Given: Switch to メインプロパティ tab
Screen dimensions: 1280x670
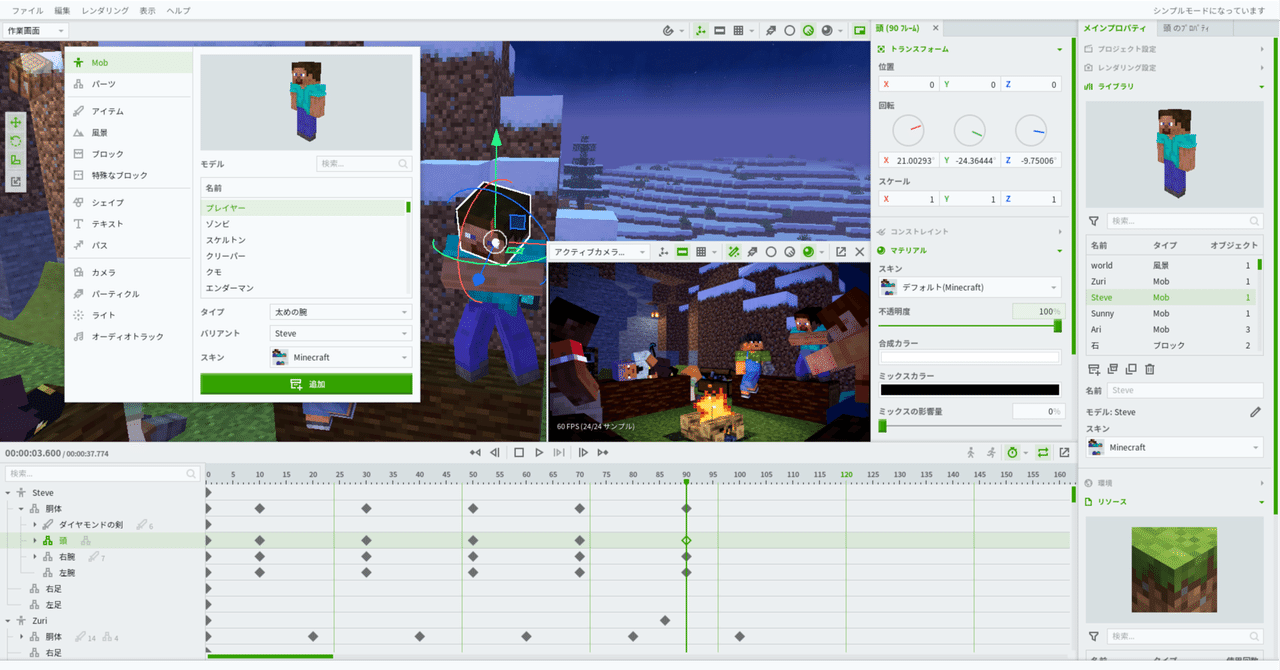Looking at the screenshot, I should [x=1118, y=28].
